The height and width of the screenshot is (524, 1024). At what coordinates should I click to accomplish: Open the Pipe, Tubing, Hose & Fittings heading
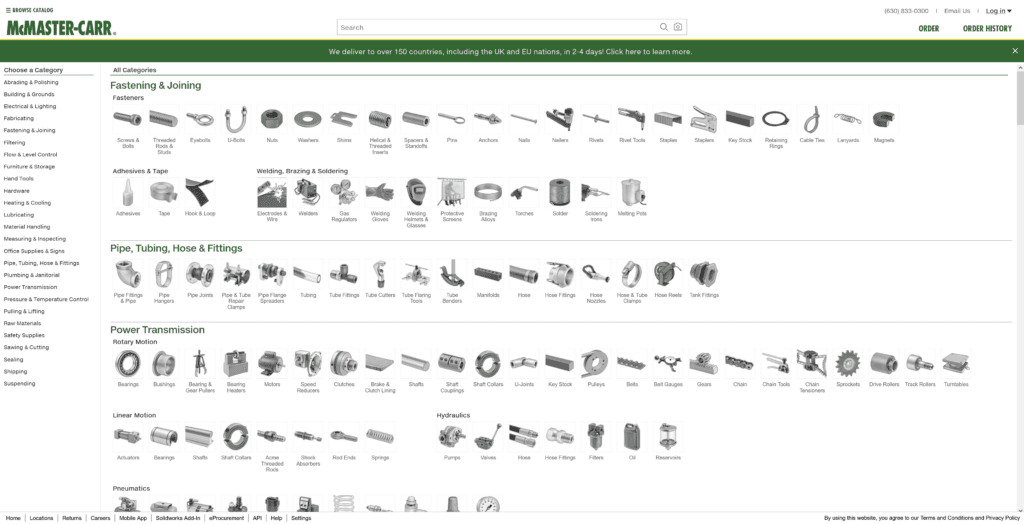[176, 248]
